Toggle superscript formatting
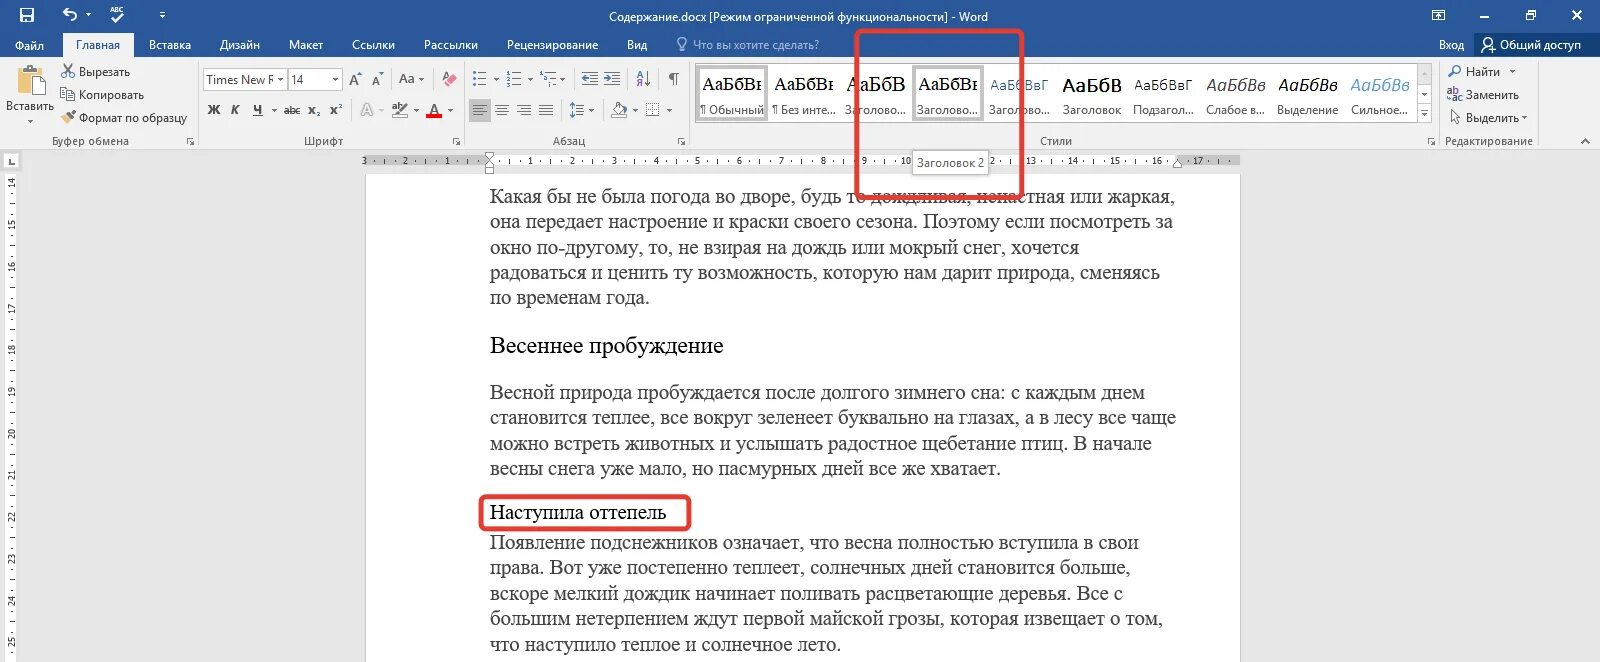This screenshot has height=662, width=1600. 336,110
